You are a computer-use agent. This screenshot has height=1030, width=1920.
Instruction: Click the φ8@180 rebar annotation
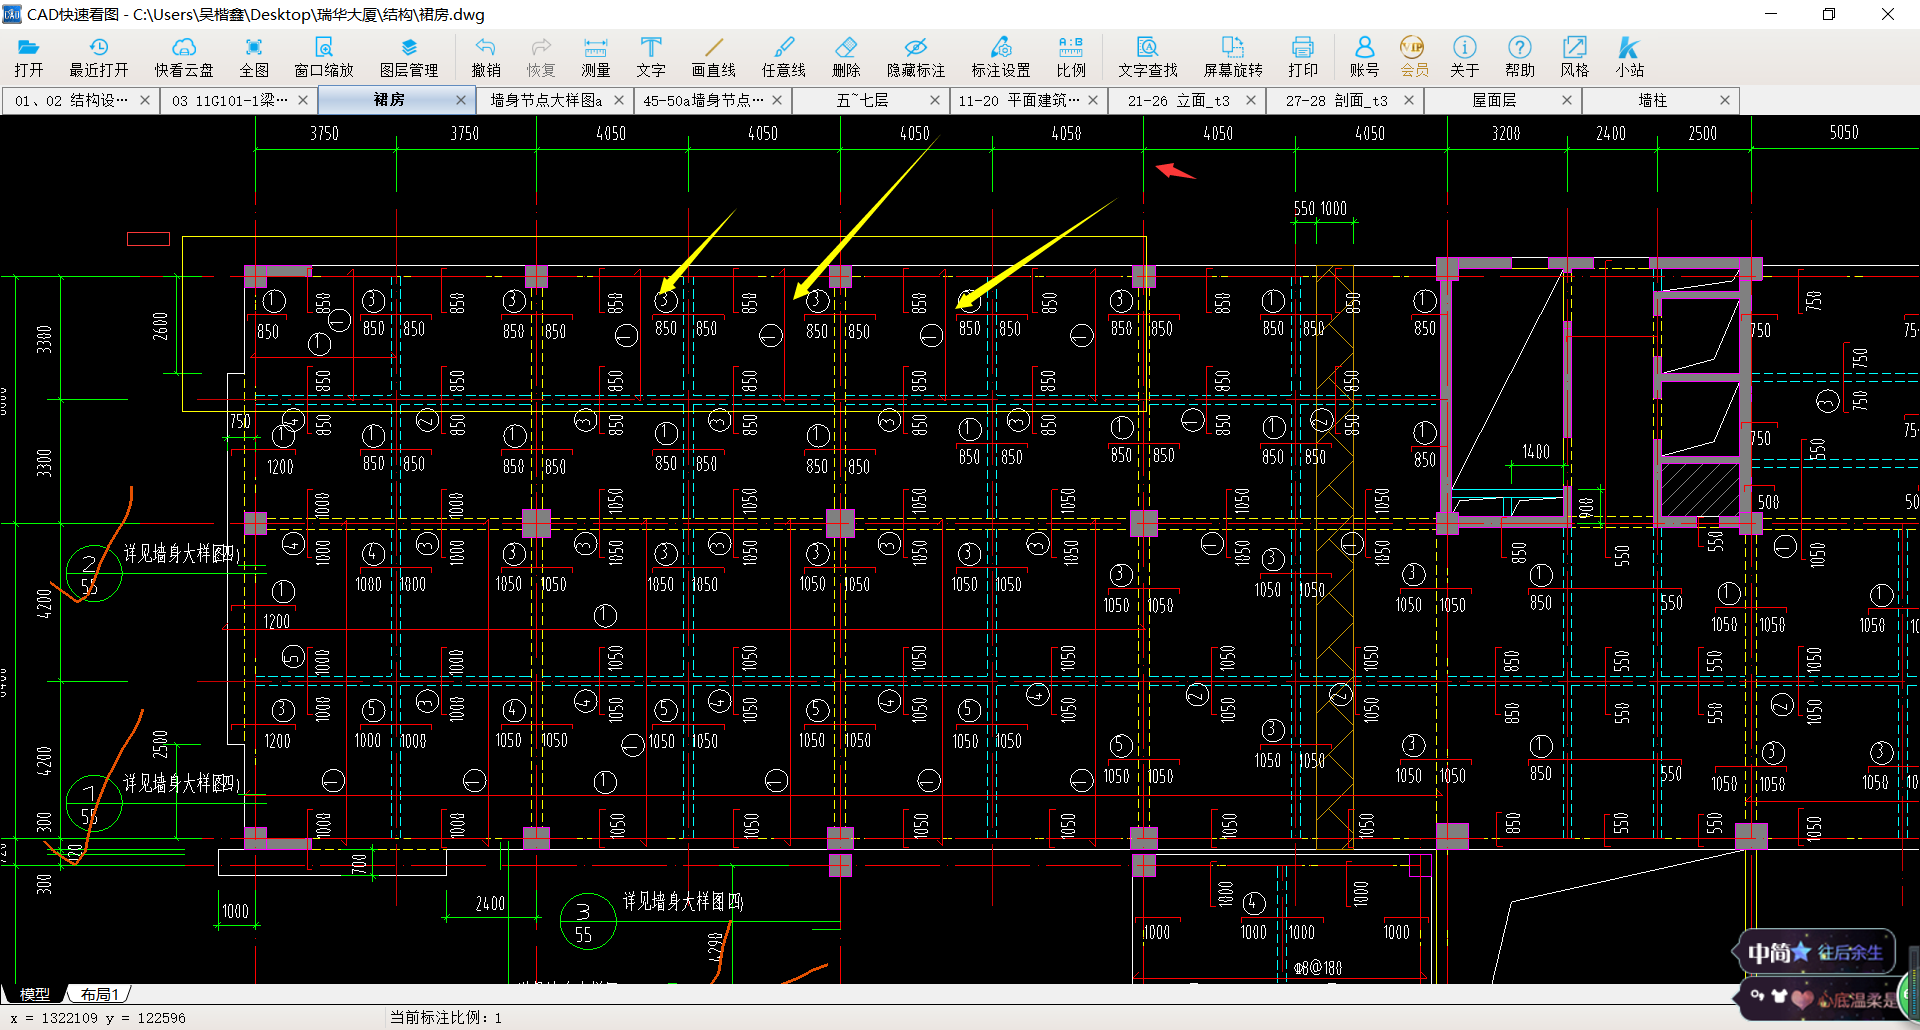(1318, 968)
